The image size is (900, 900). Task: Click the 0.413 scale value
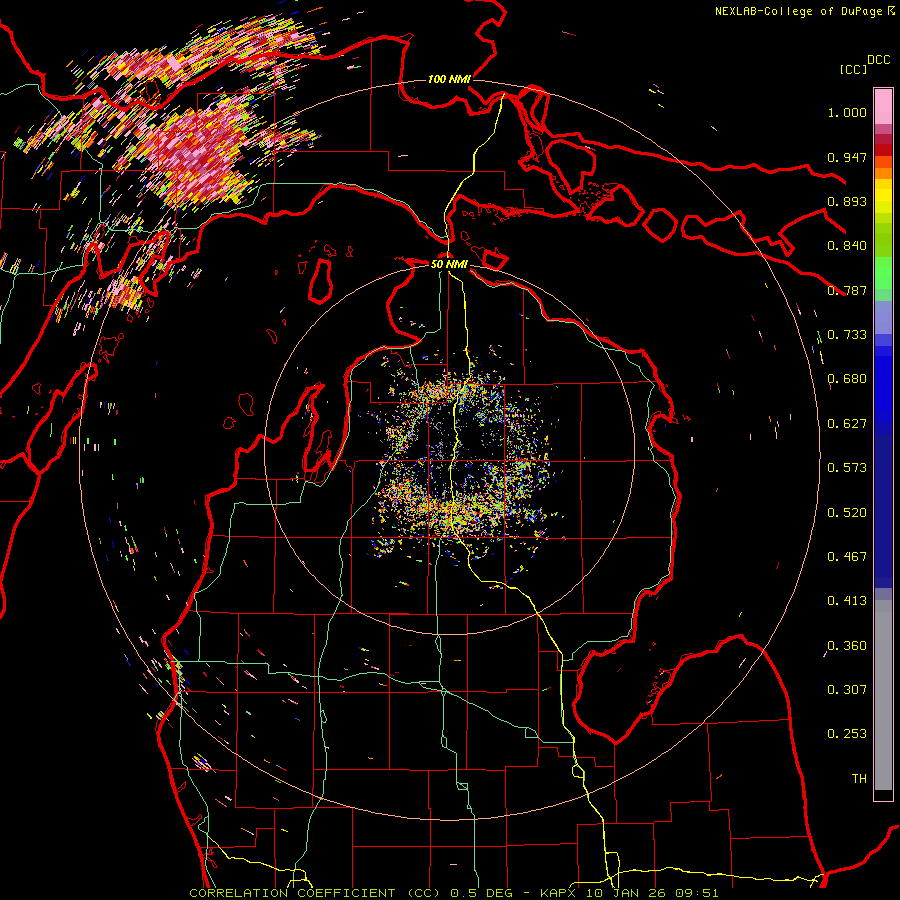(x=847, y=601)
